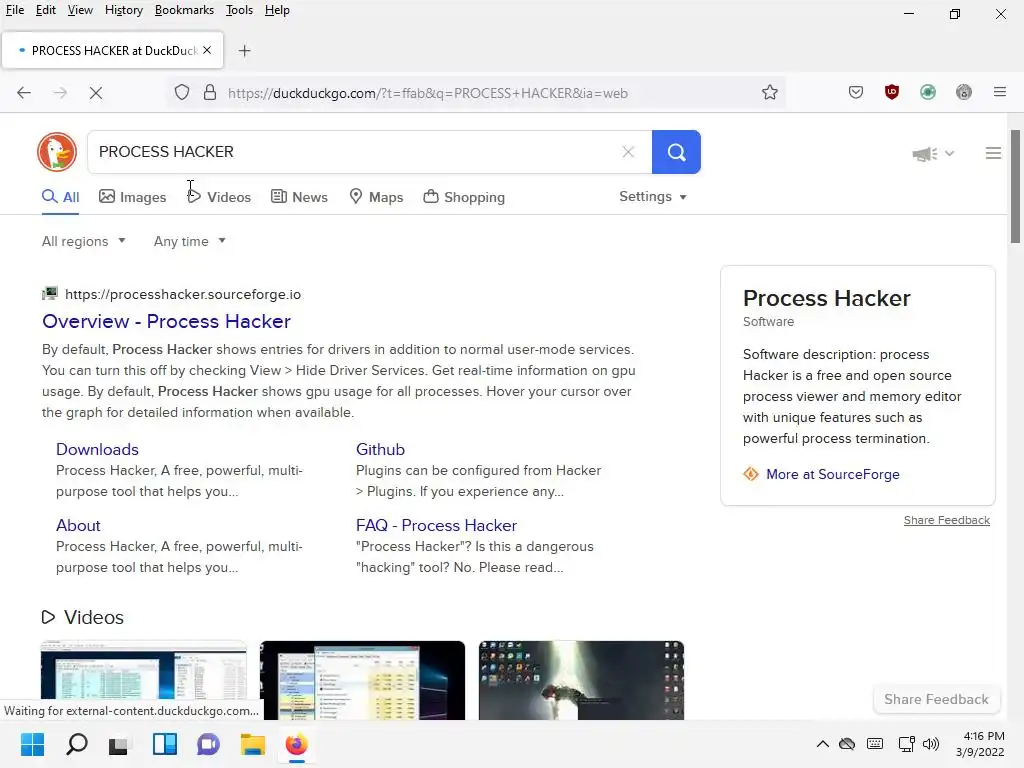The height and width of the screenshot is (768, 1024).
Task: Open the volume speaker tray icon
Action: point(931,744)
